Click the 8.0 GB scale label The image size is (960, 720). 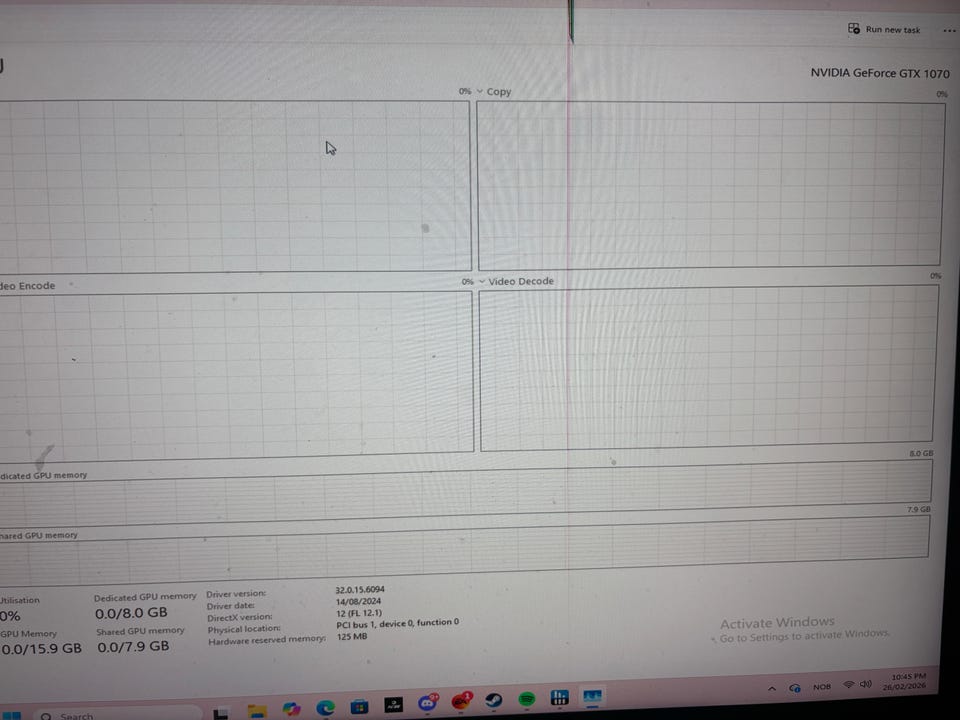pyautogui.click(x=921, y=454)
